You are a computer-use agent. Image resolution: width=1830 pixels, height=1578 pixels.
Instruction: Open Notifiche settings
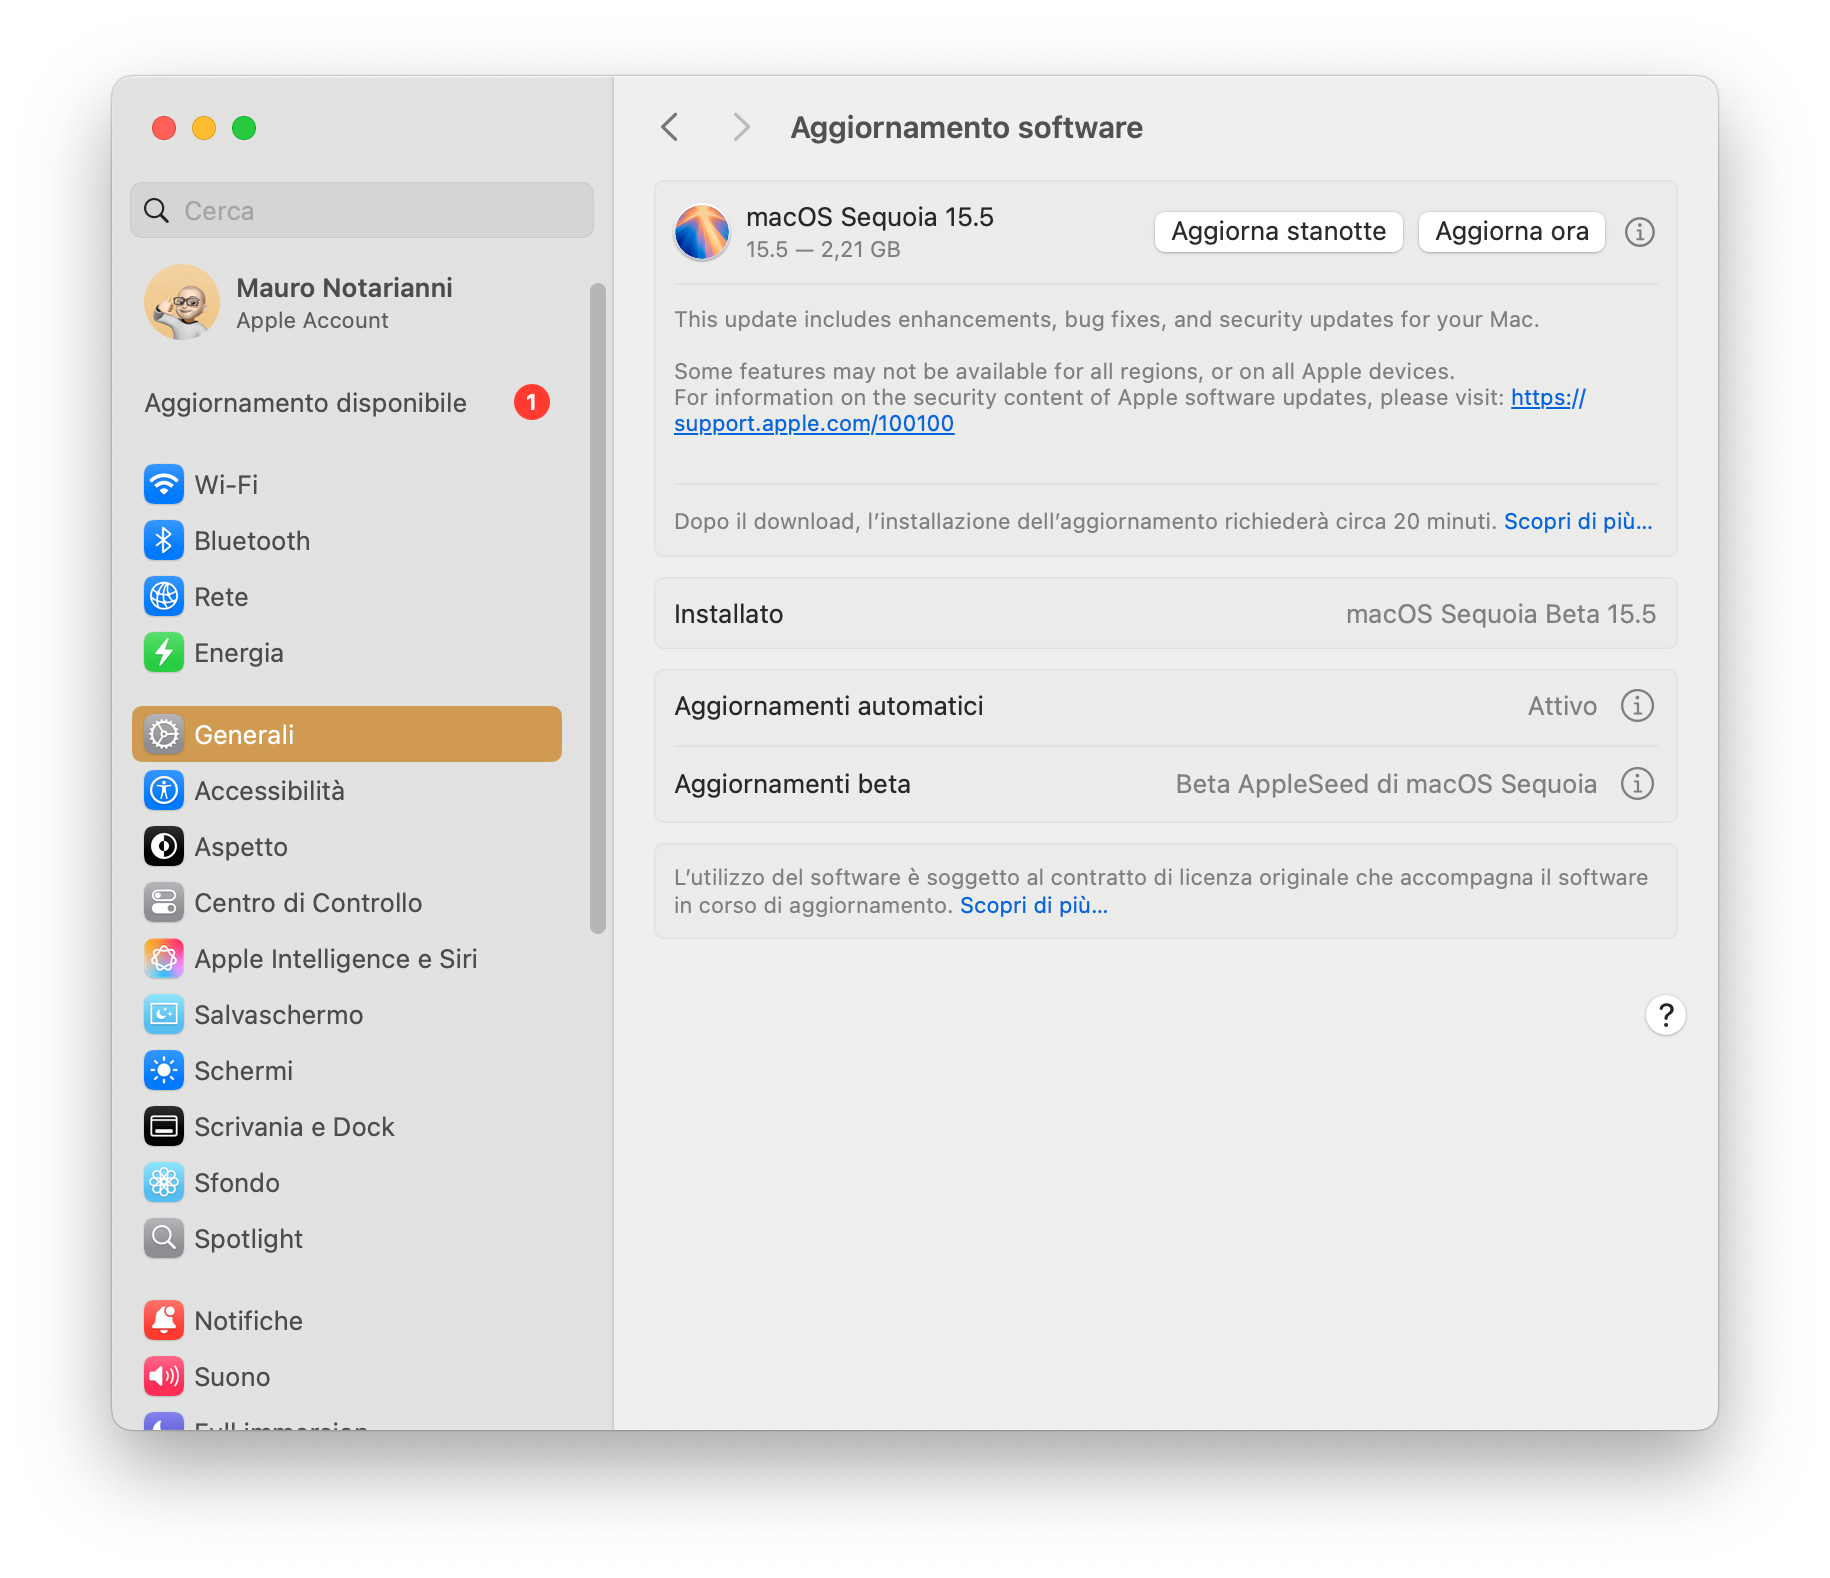tap(346, 1321)
